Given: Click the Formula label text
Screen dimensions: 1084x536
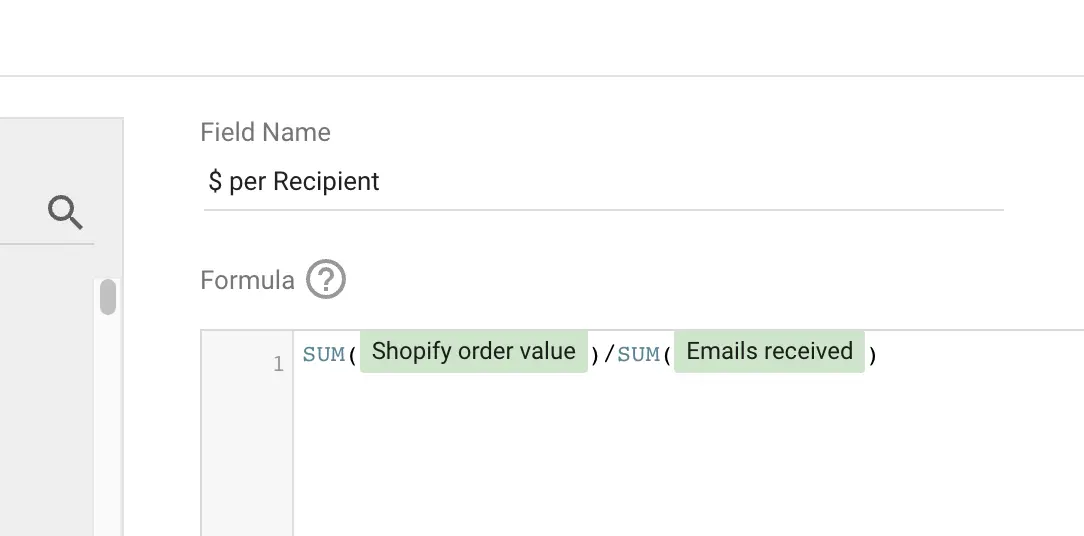Looking at the screenshot, I should click(x=247, y=280).
